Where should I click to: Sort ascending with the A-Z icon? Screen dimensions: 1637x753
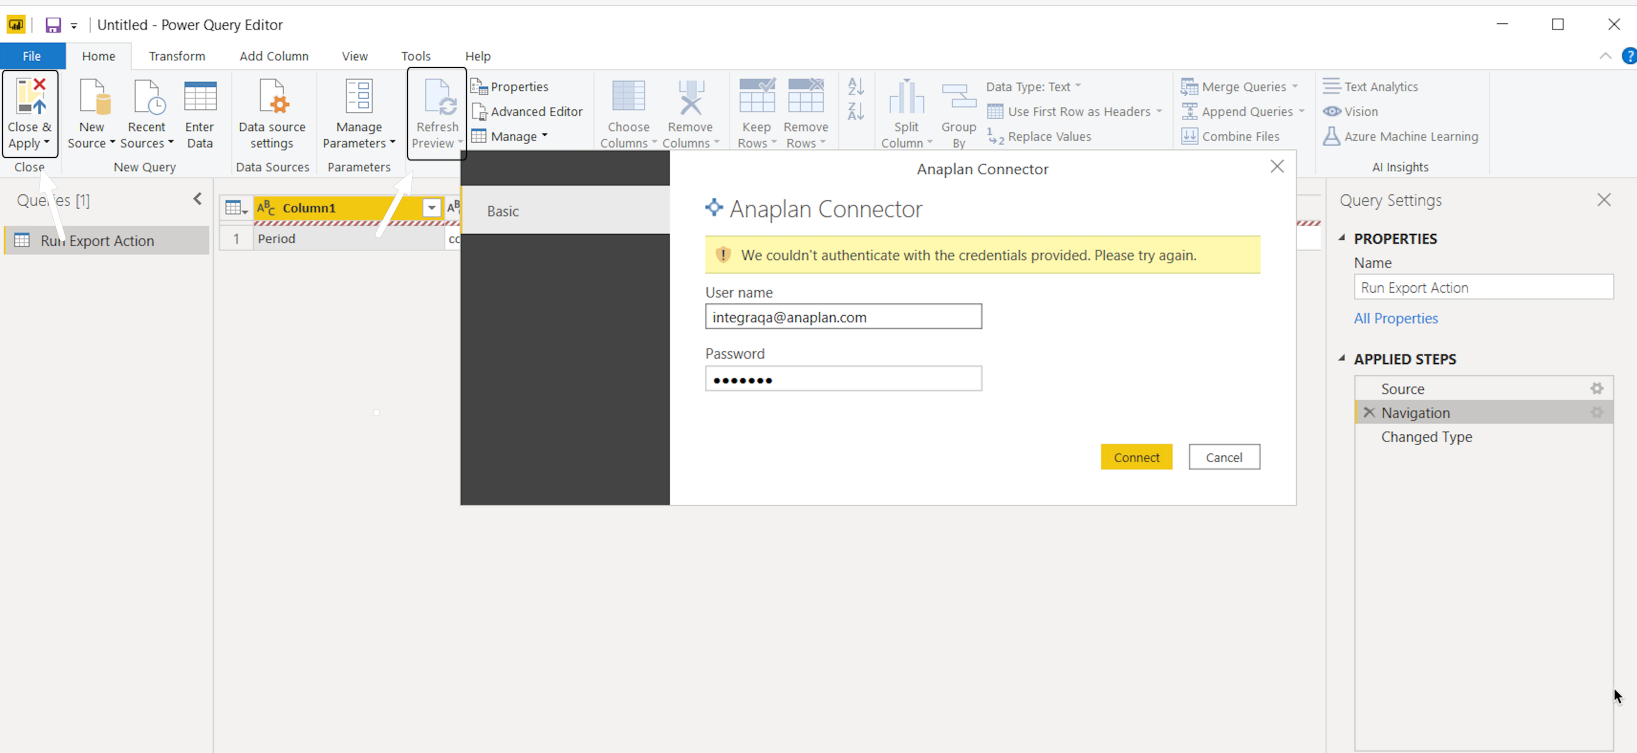pos(856,87)
